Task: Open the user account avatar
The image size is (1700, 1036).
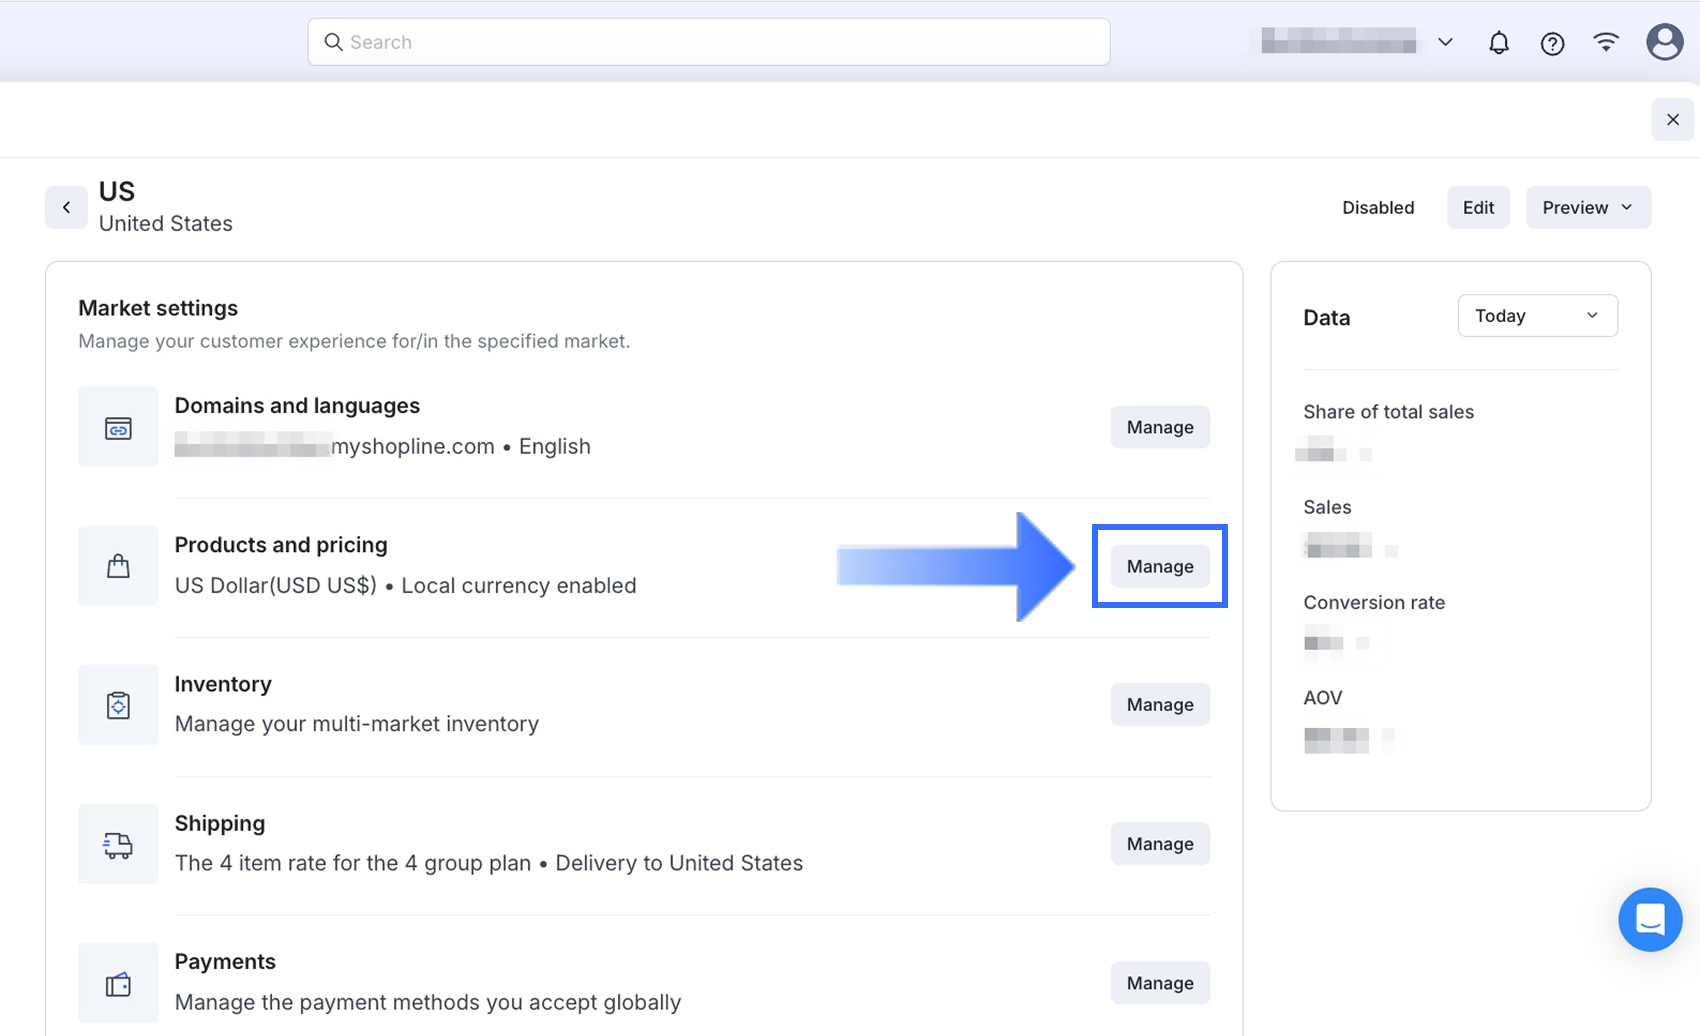Action: pyautogui.click(x=1664, y=42)
